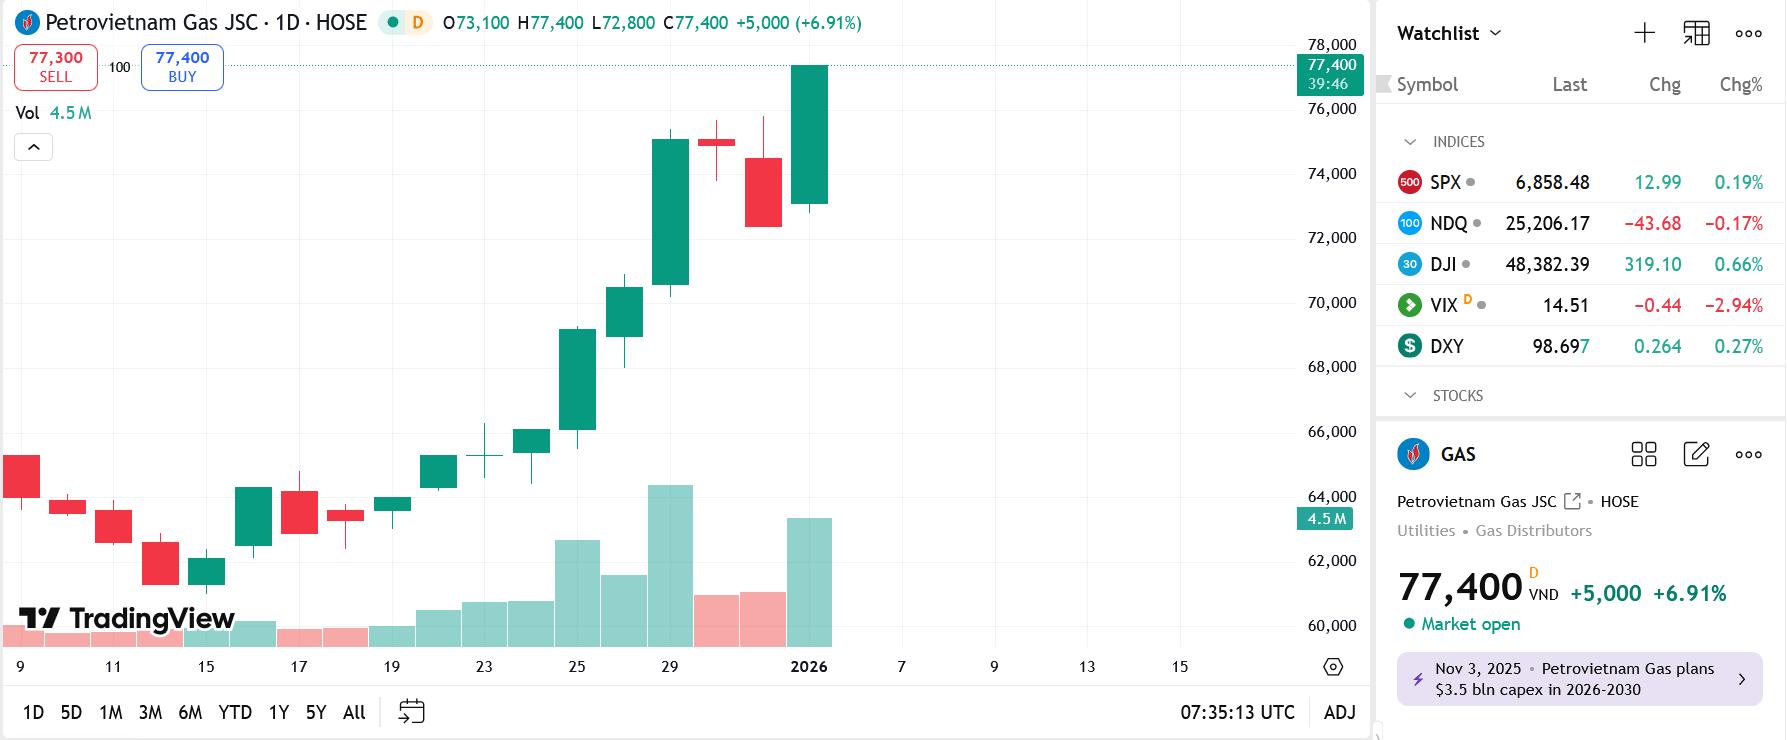
Task: Open the watchlist more options menu
Action: [1748, 33]
